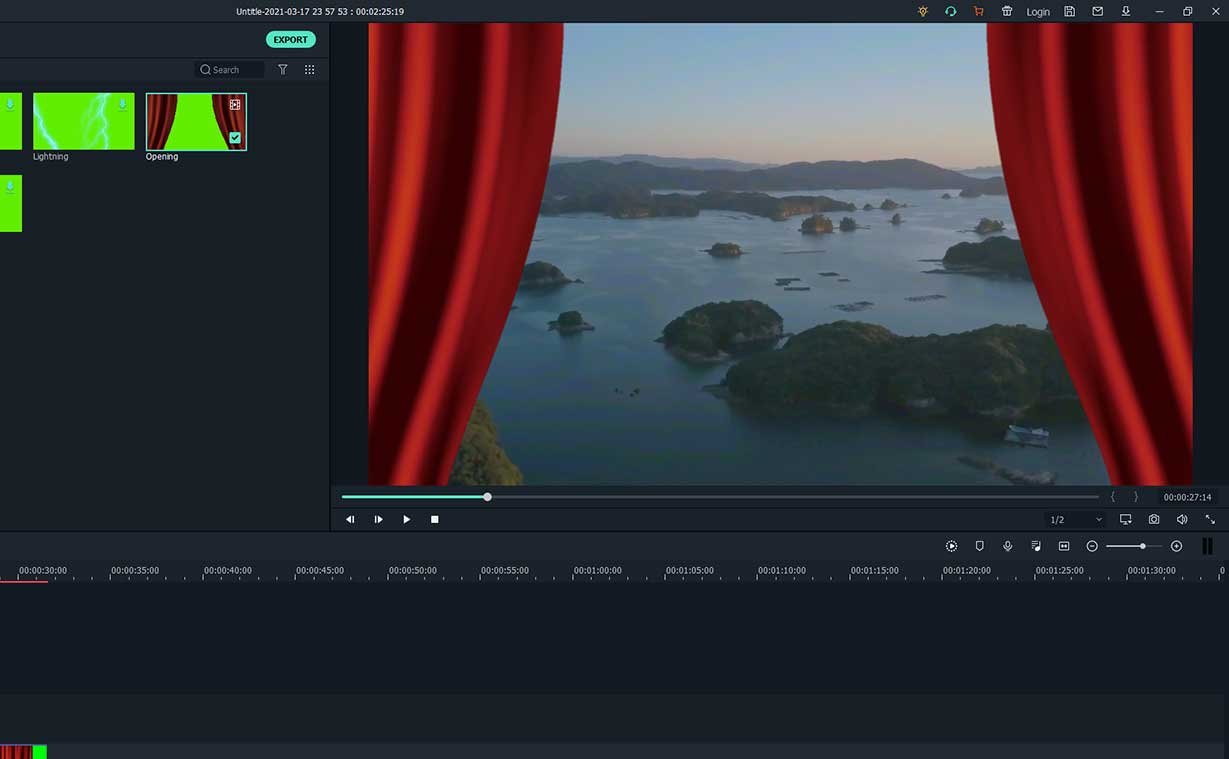Focus the media Search field
This screenshot has height=759, width=1229.
pos(230,70)
